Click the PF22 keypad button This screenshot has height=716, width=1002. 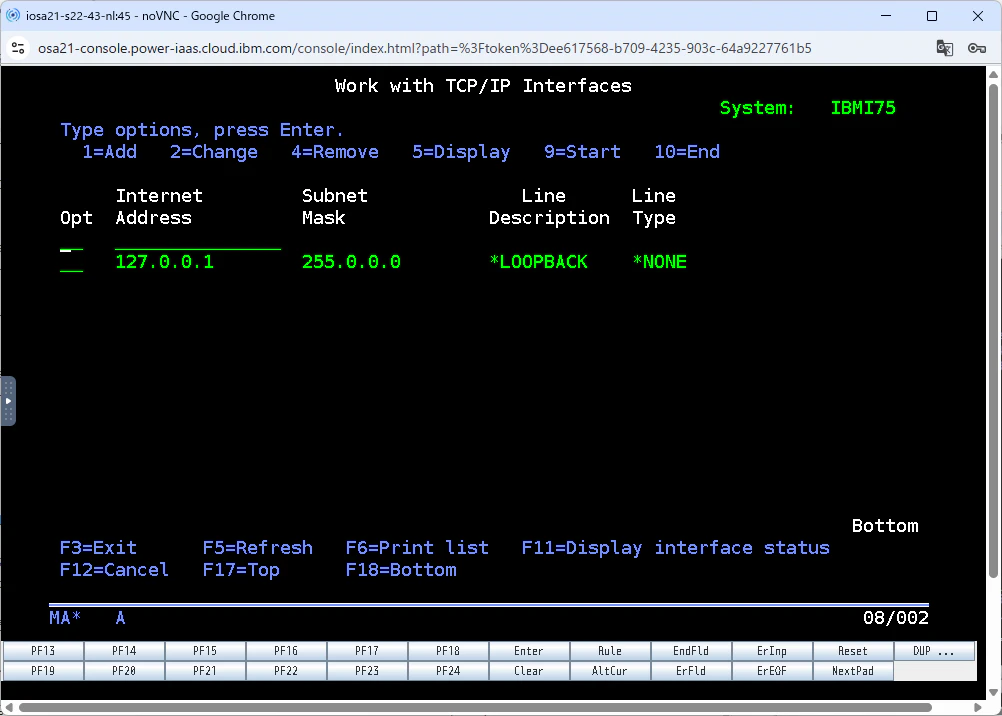point(286,671)
